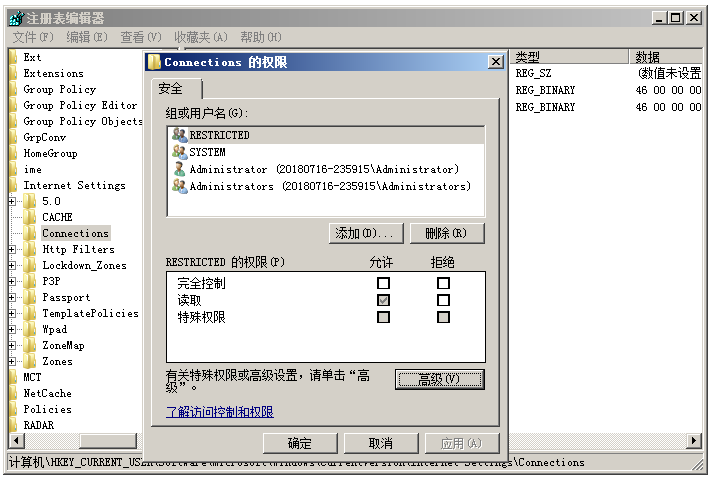The image size is (711, 479).
Task: Click the Registry Editor title bar icon
Action: click(15, 18)
